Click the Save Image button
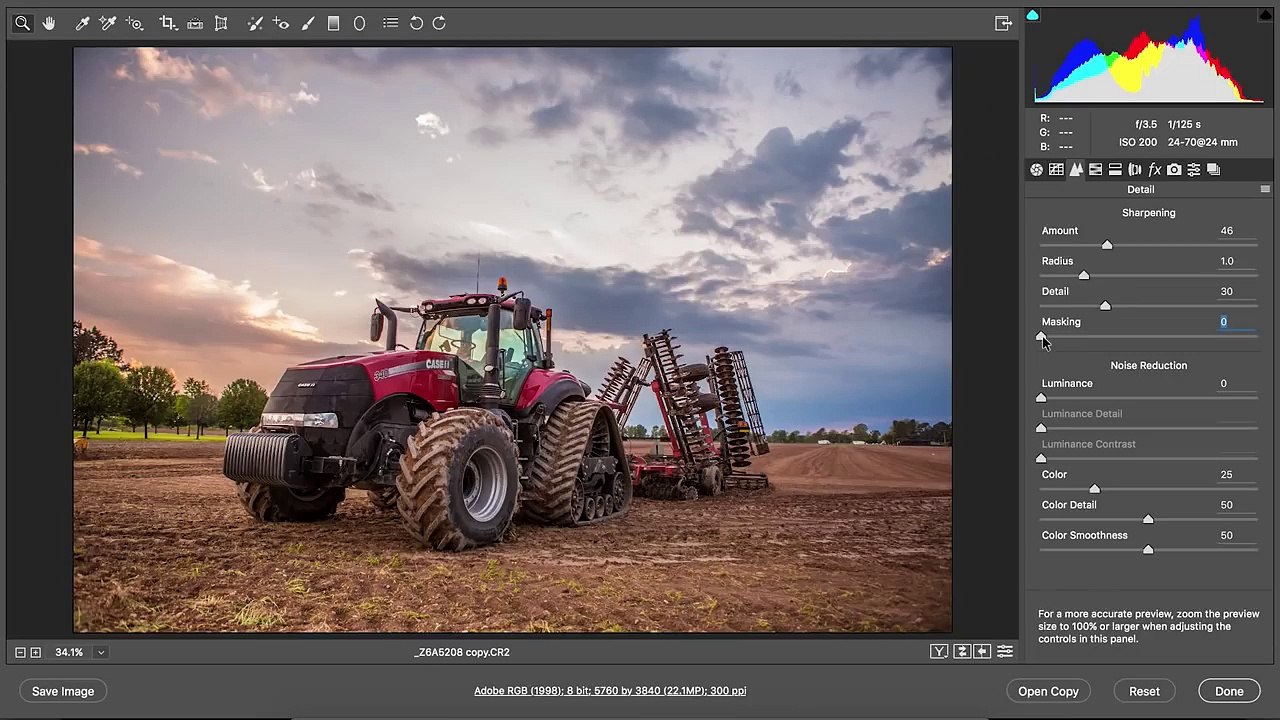Viewport: 1280px width, 720px height. pos(63,691)
